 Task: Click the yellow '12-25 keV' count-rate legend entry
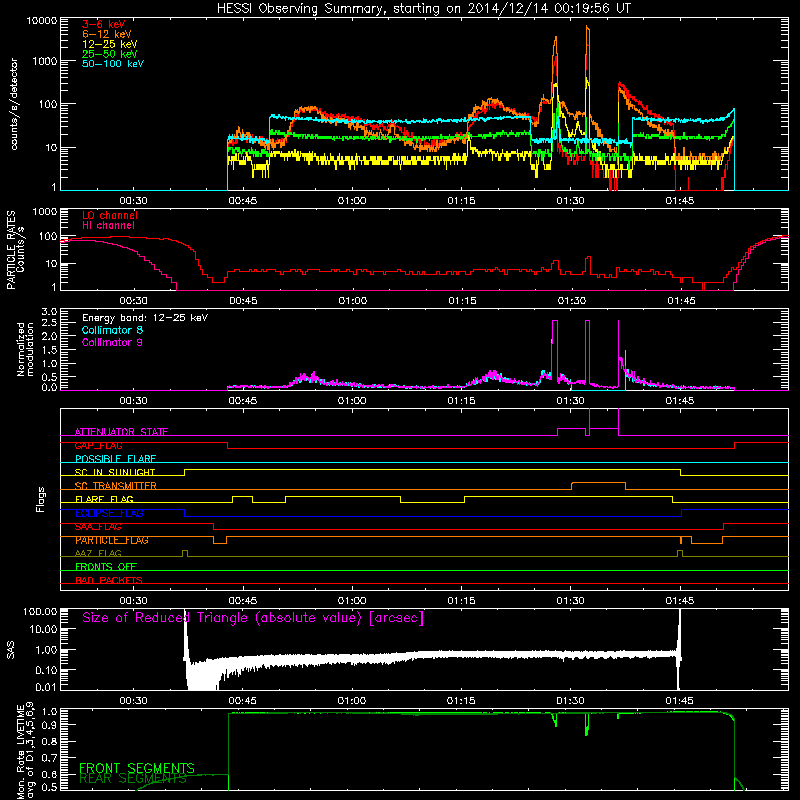point(110,44)
